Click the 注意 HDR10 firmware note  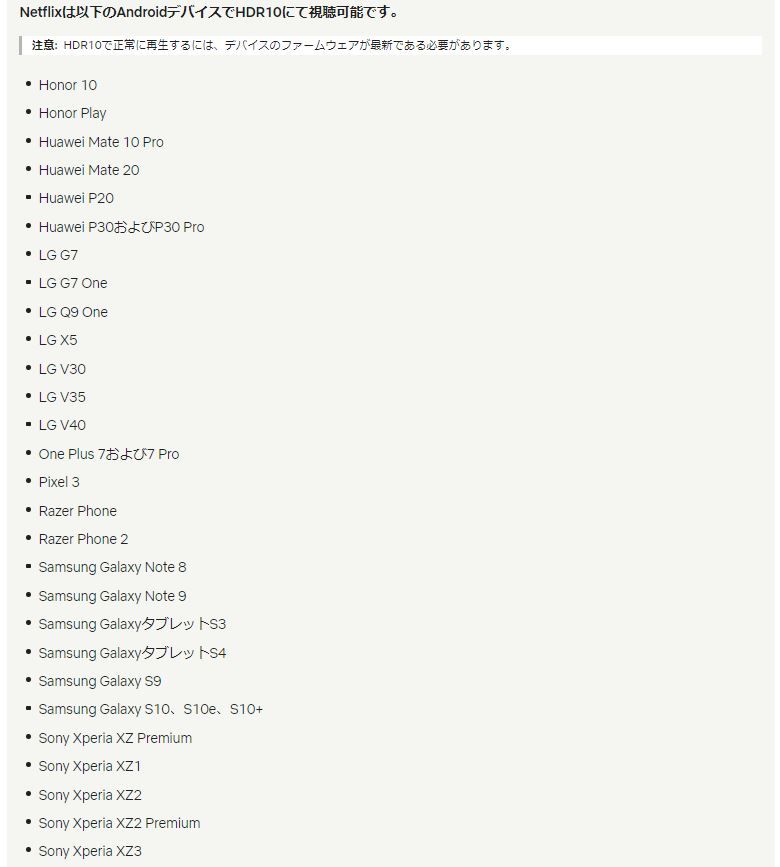point(272,45)
